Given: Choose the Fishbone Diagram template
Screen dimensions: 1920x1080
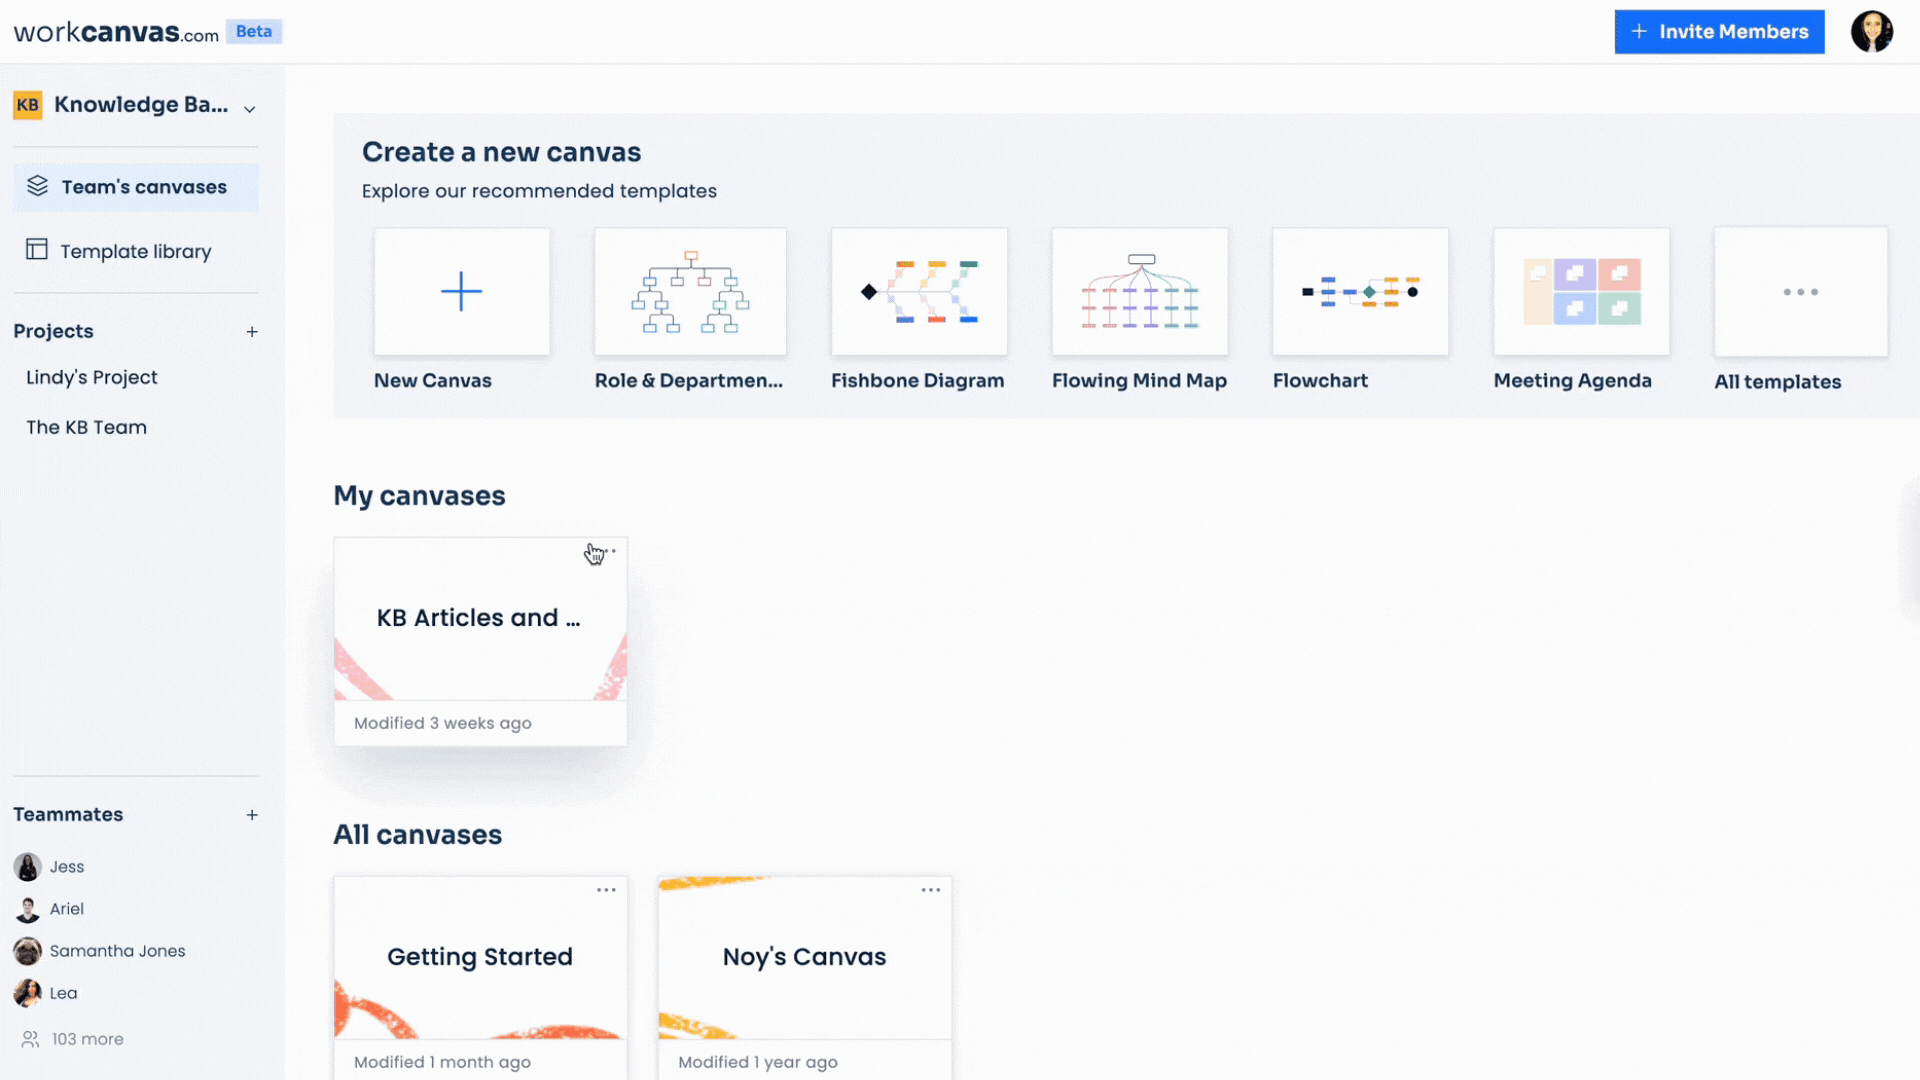Looking at the screenshot, I should (919, 291).
